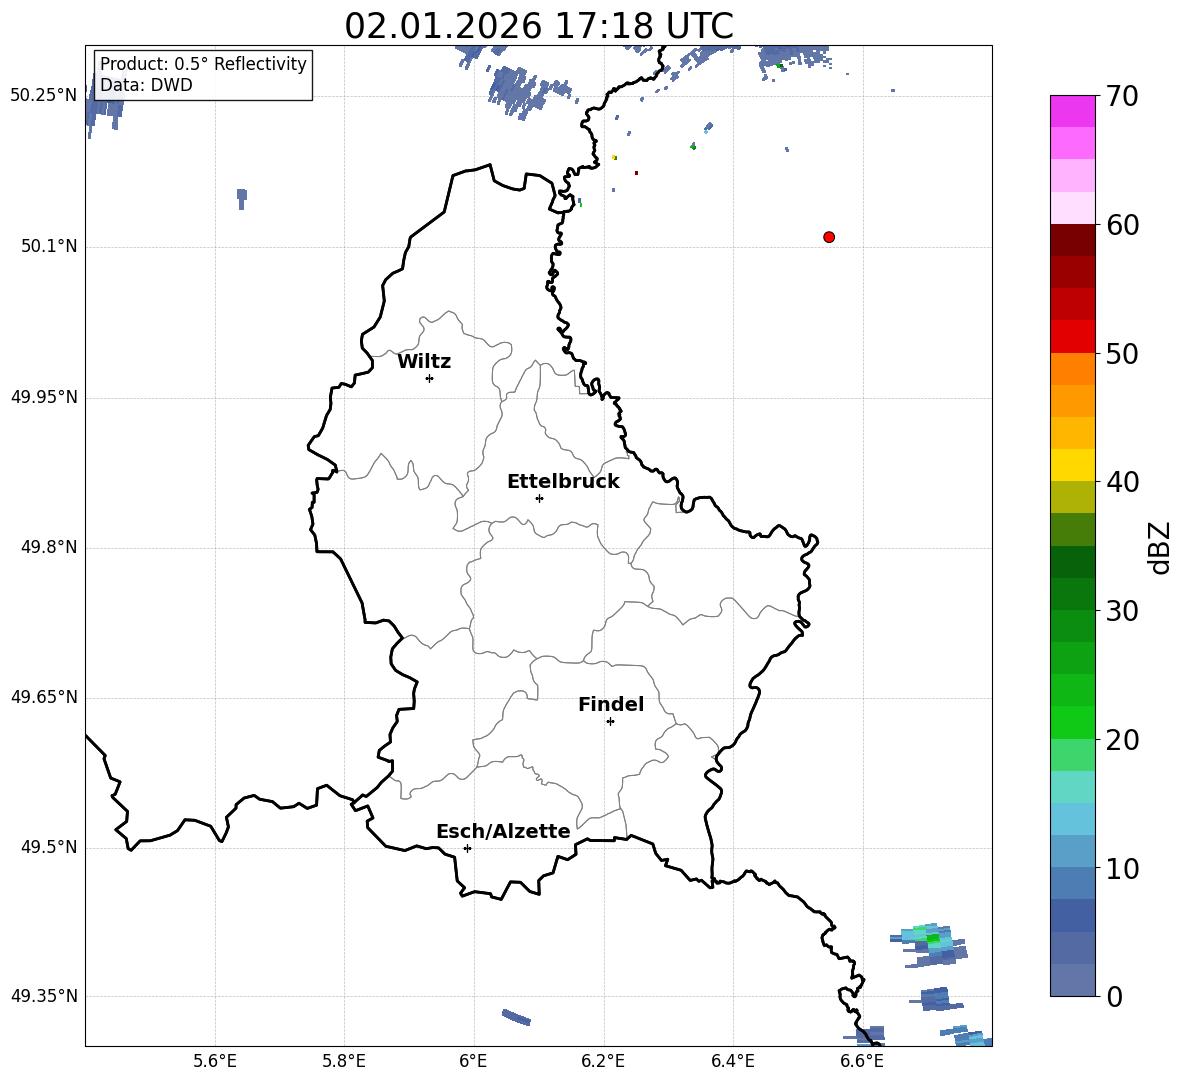Screen dimensions: 1184x1081
Task: Click the title 02.01.2026 17:18 UTC
Action: click(x=539, y=26)
